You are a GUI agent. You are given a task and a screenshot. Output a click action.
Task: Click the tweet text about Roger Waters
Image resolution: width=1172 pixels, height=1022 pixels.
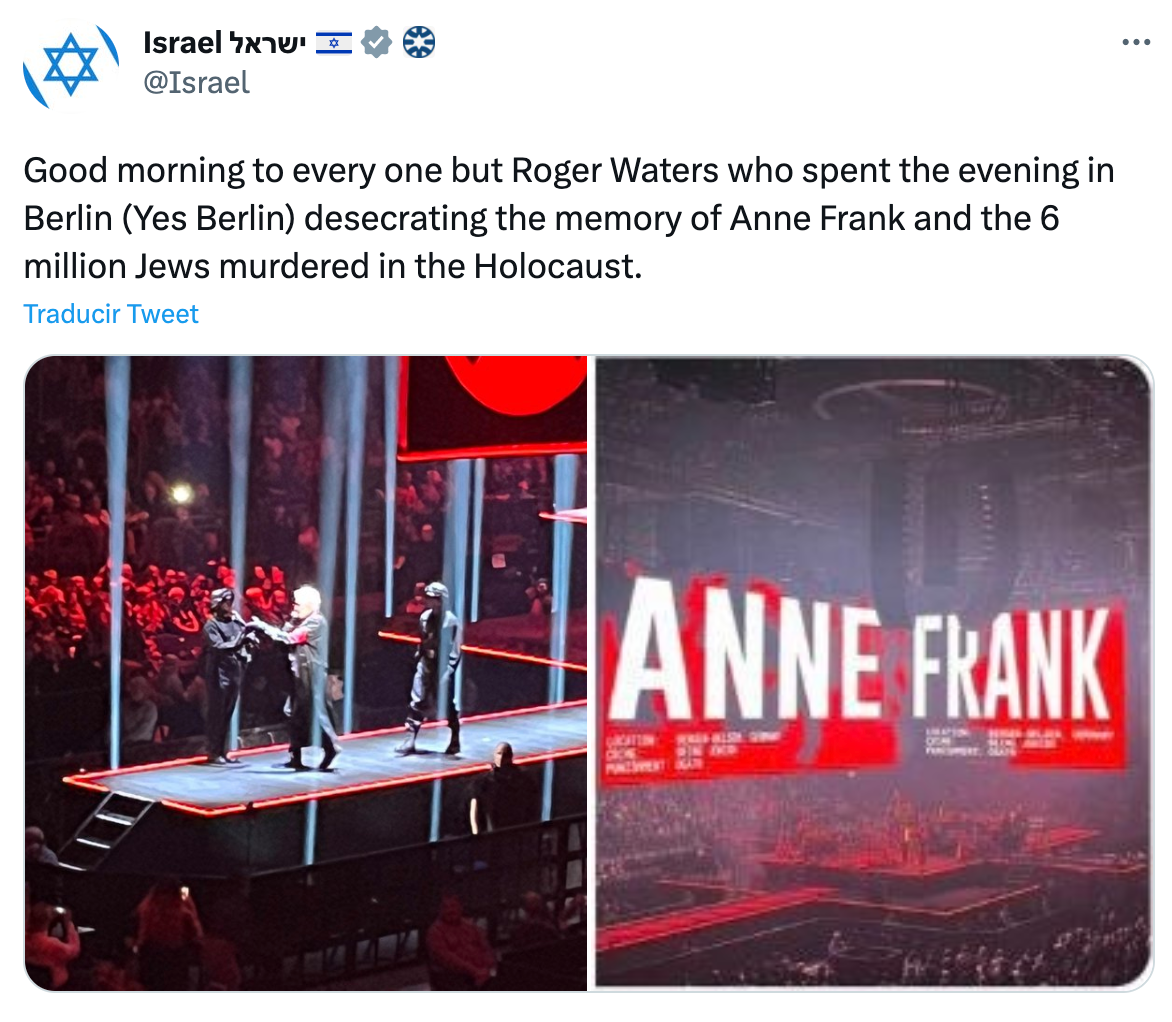[568, 217]
